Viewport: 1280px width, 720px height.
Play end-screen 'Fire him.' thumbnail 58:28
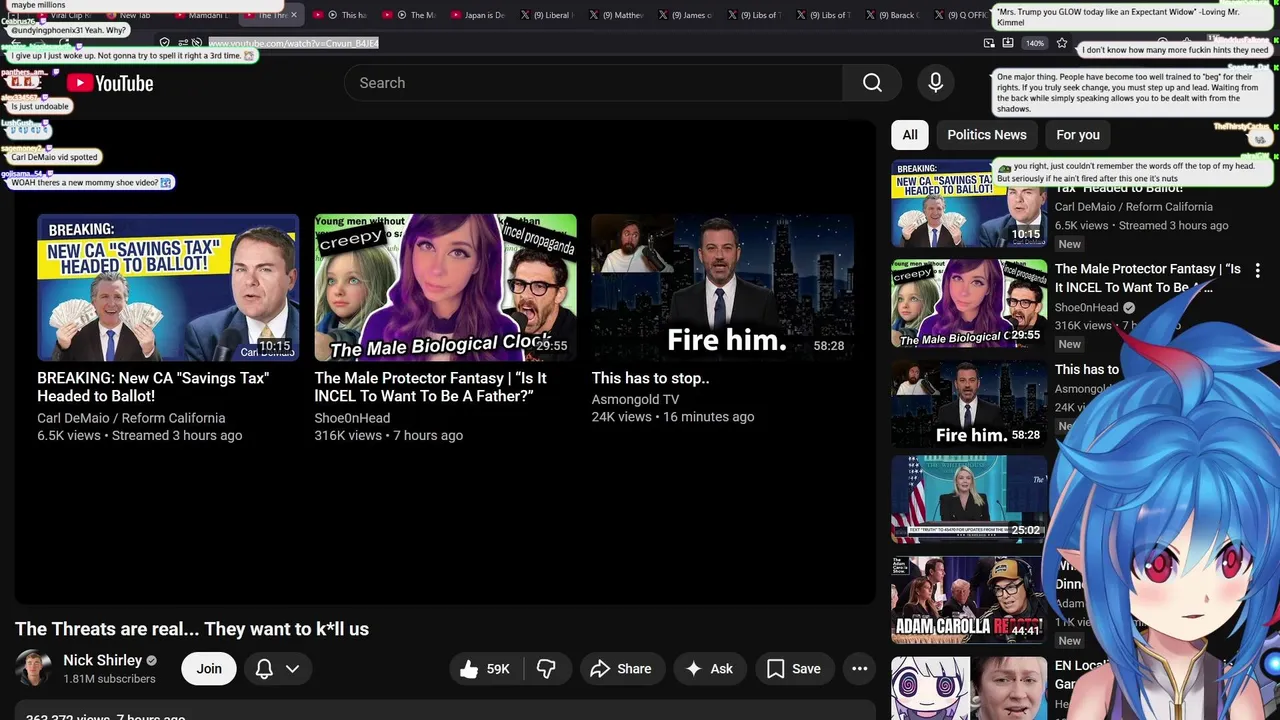point(722,287)
